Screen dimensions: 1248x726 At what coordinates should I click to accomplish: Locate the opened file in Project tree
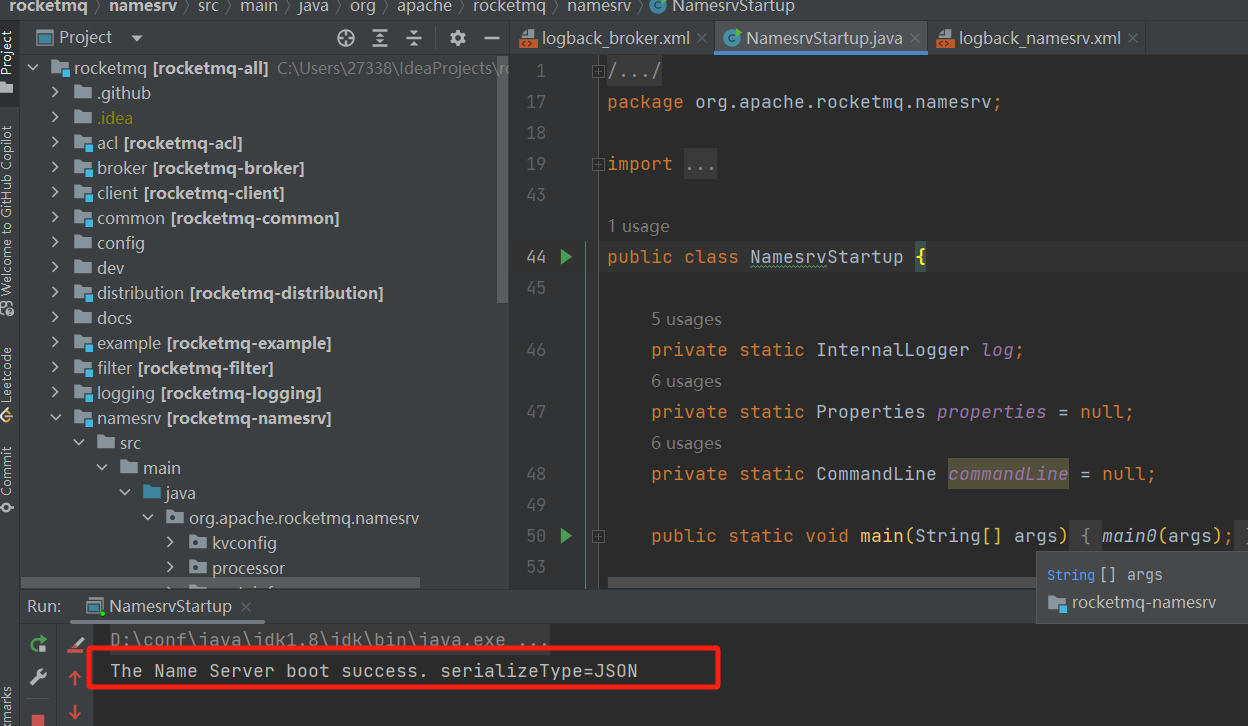click(x=346, y=38)
